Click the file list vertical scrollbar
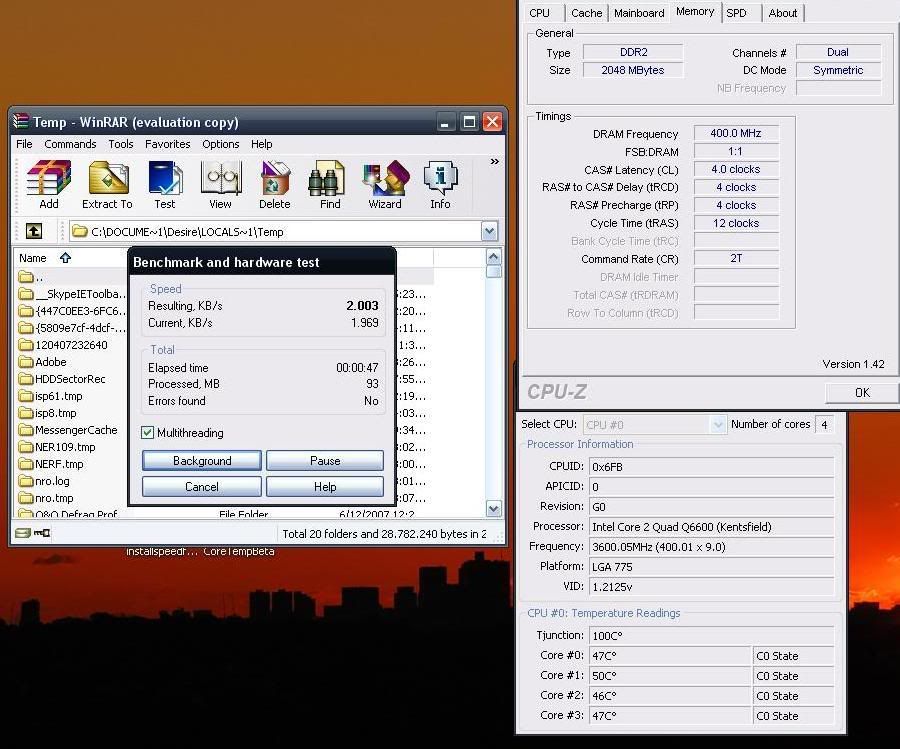This screenshot has width=900, height=749. 493,390
